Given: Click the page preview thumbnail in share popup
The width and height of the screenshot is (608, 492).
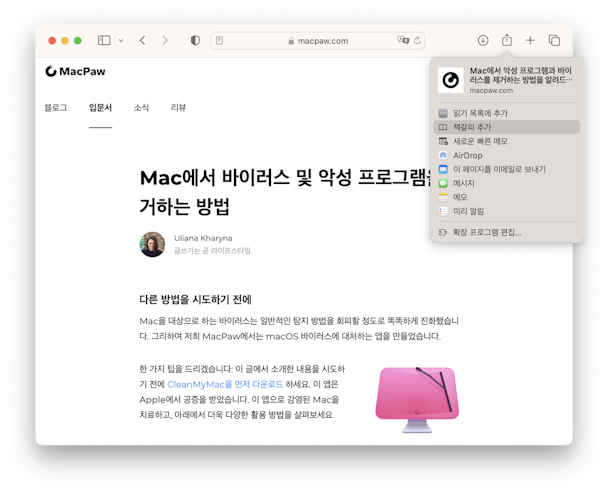Looking at the screenshot, I should click(451, 80).
